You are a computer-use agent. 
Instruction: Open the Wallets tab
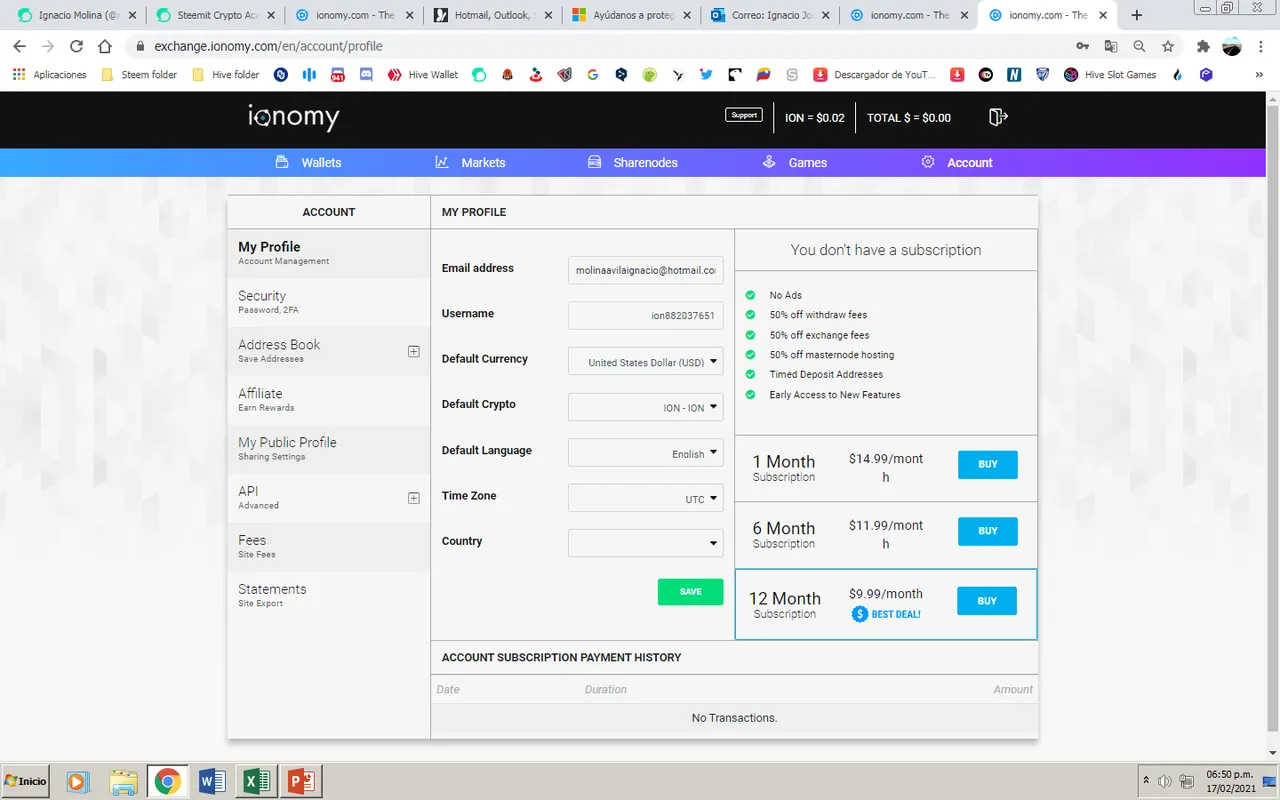pos(308,162)
